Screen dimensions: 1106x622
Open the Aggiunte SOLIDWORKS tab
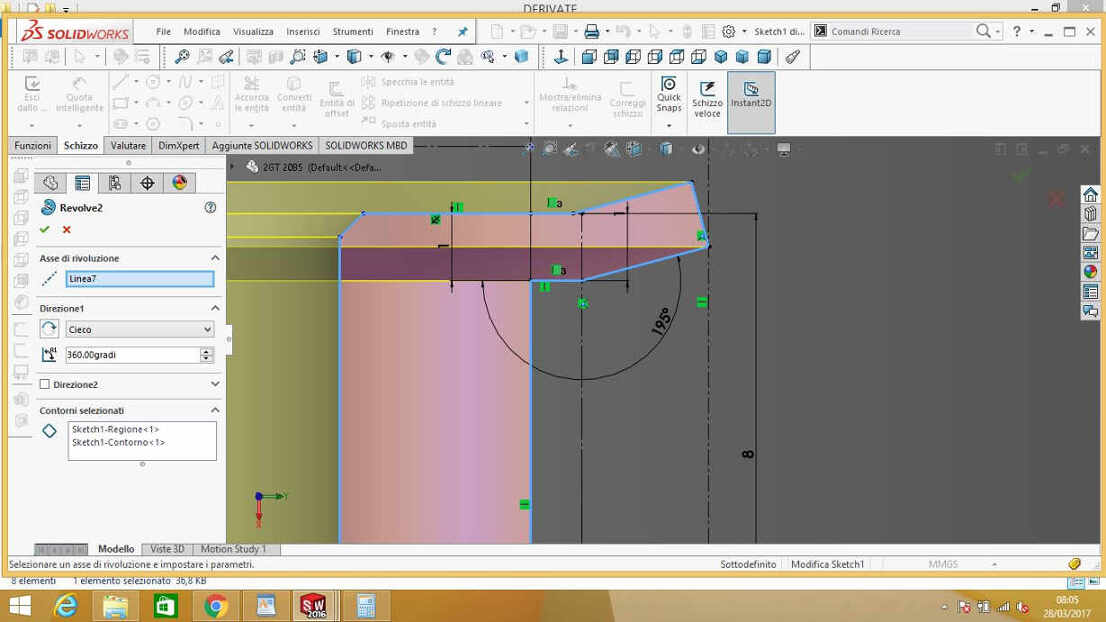[x=262, y=145]
